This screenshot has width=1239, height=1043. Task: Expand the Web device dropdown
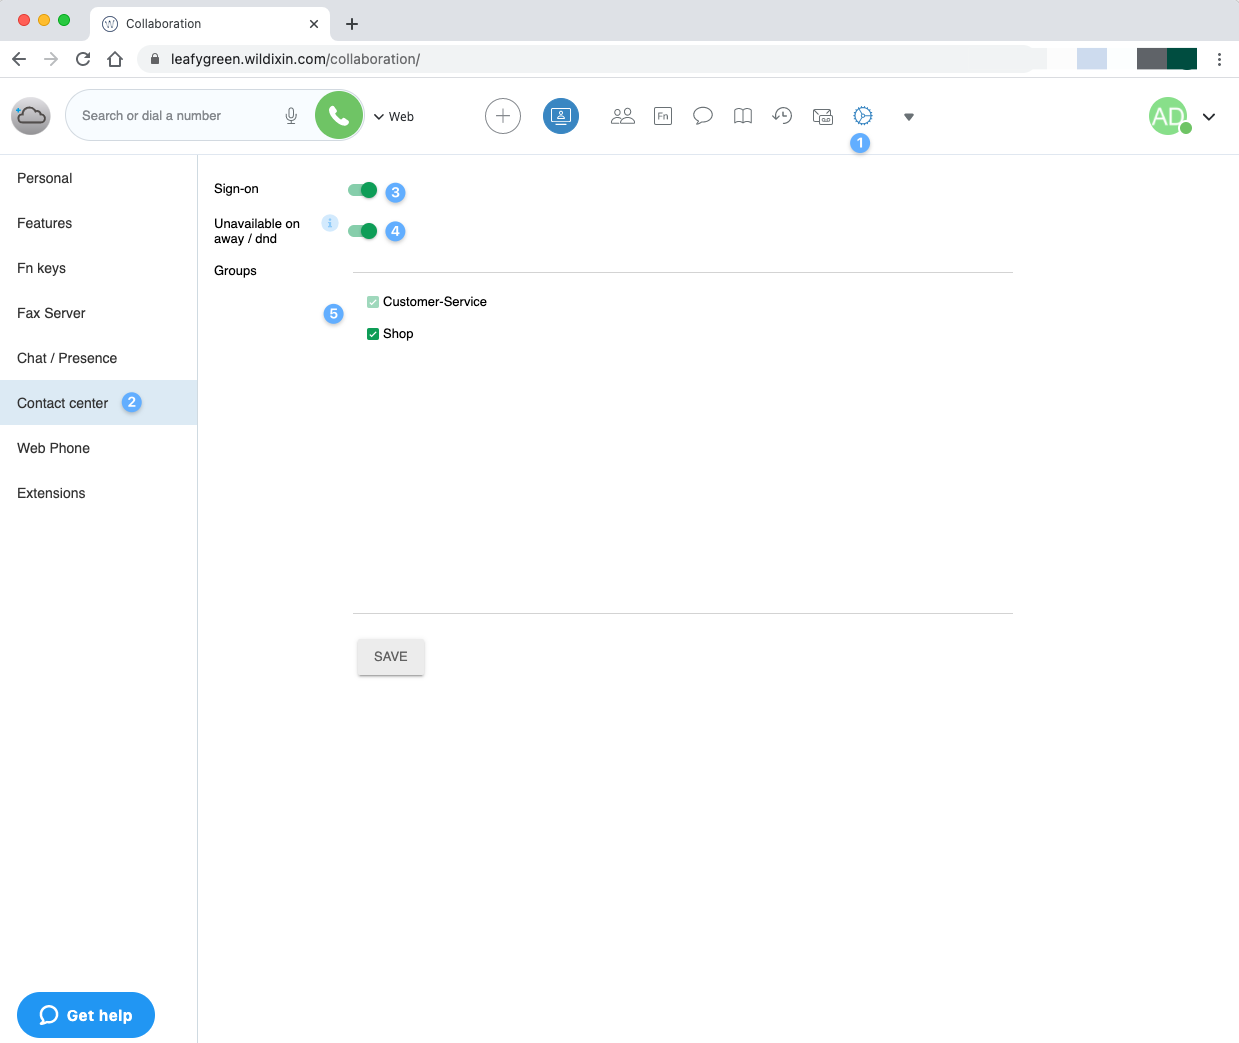(x=393, y=117)
